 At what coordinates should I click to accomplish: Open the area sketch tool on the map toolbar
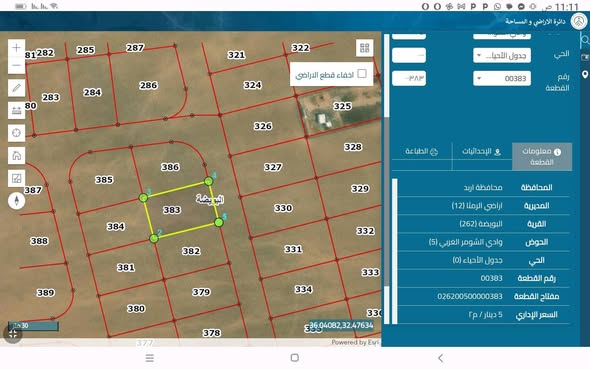tap(16, 178)
